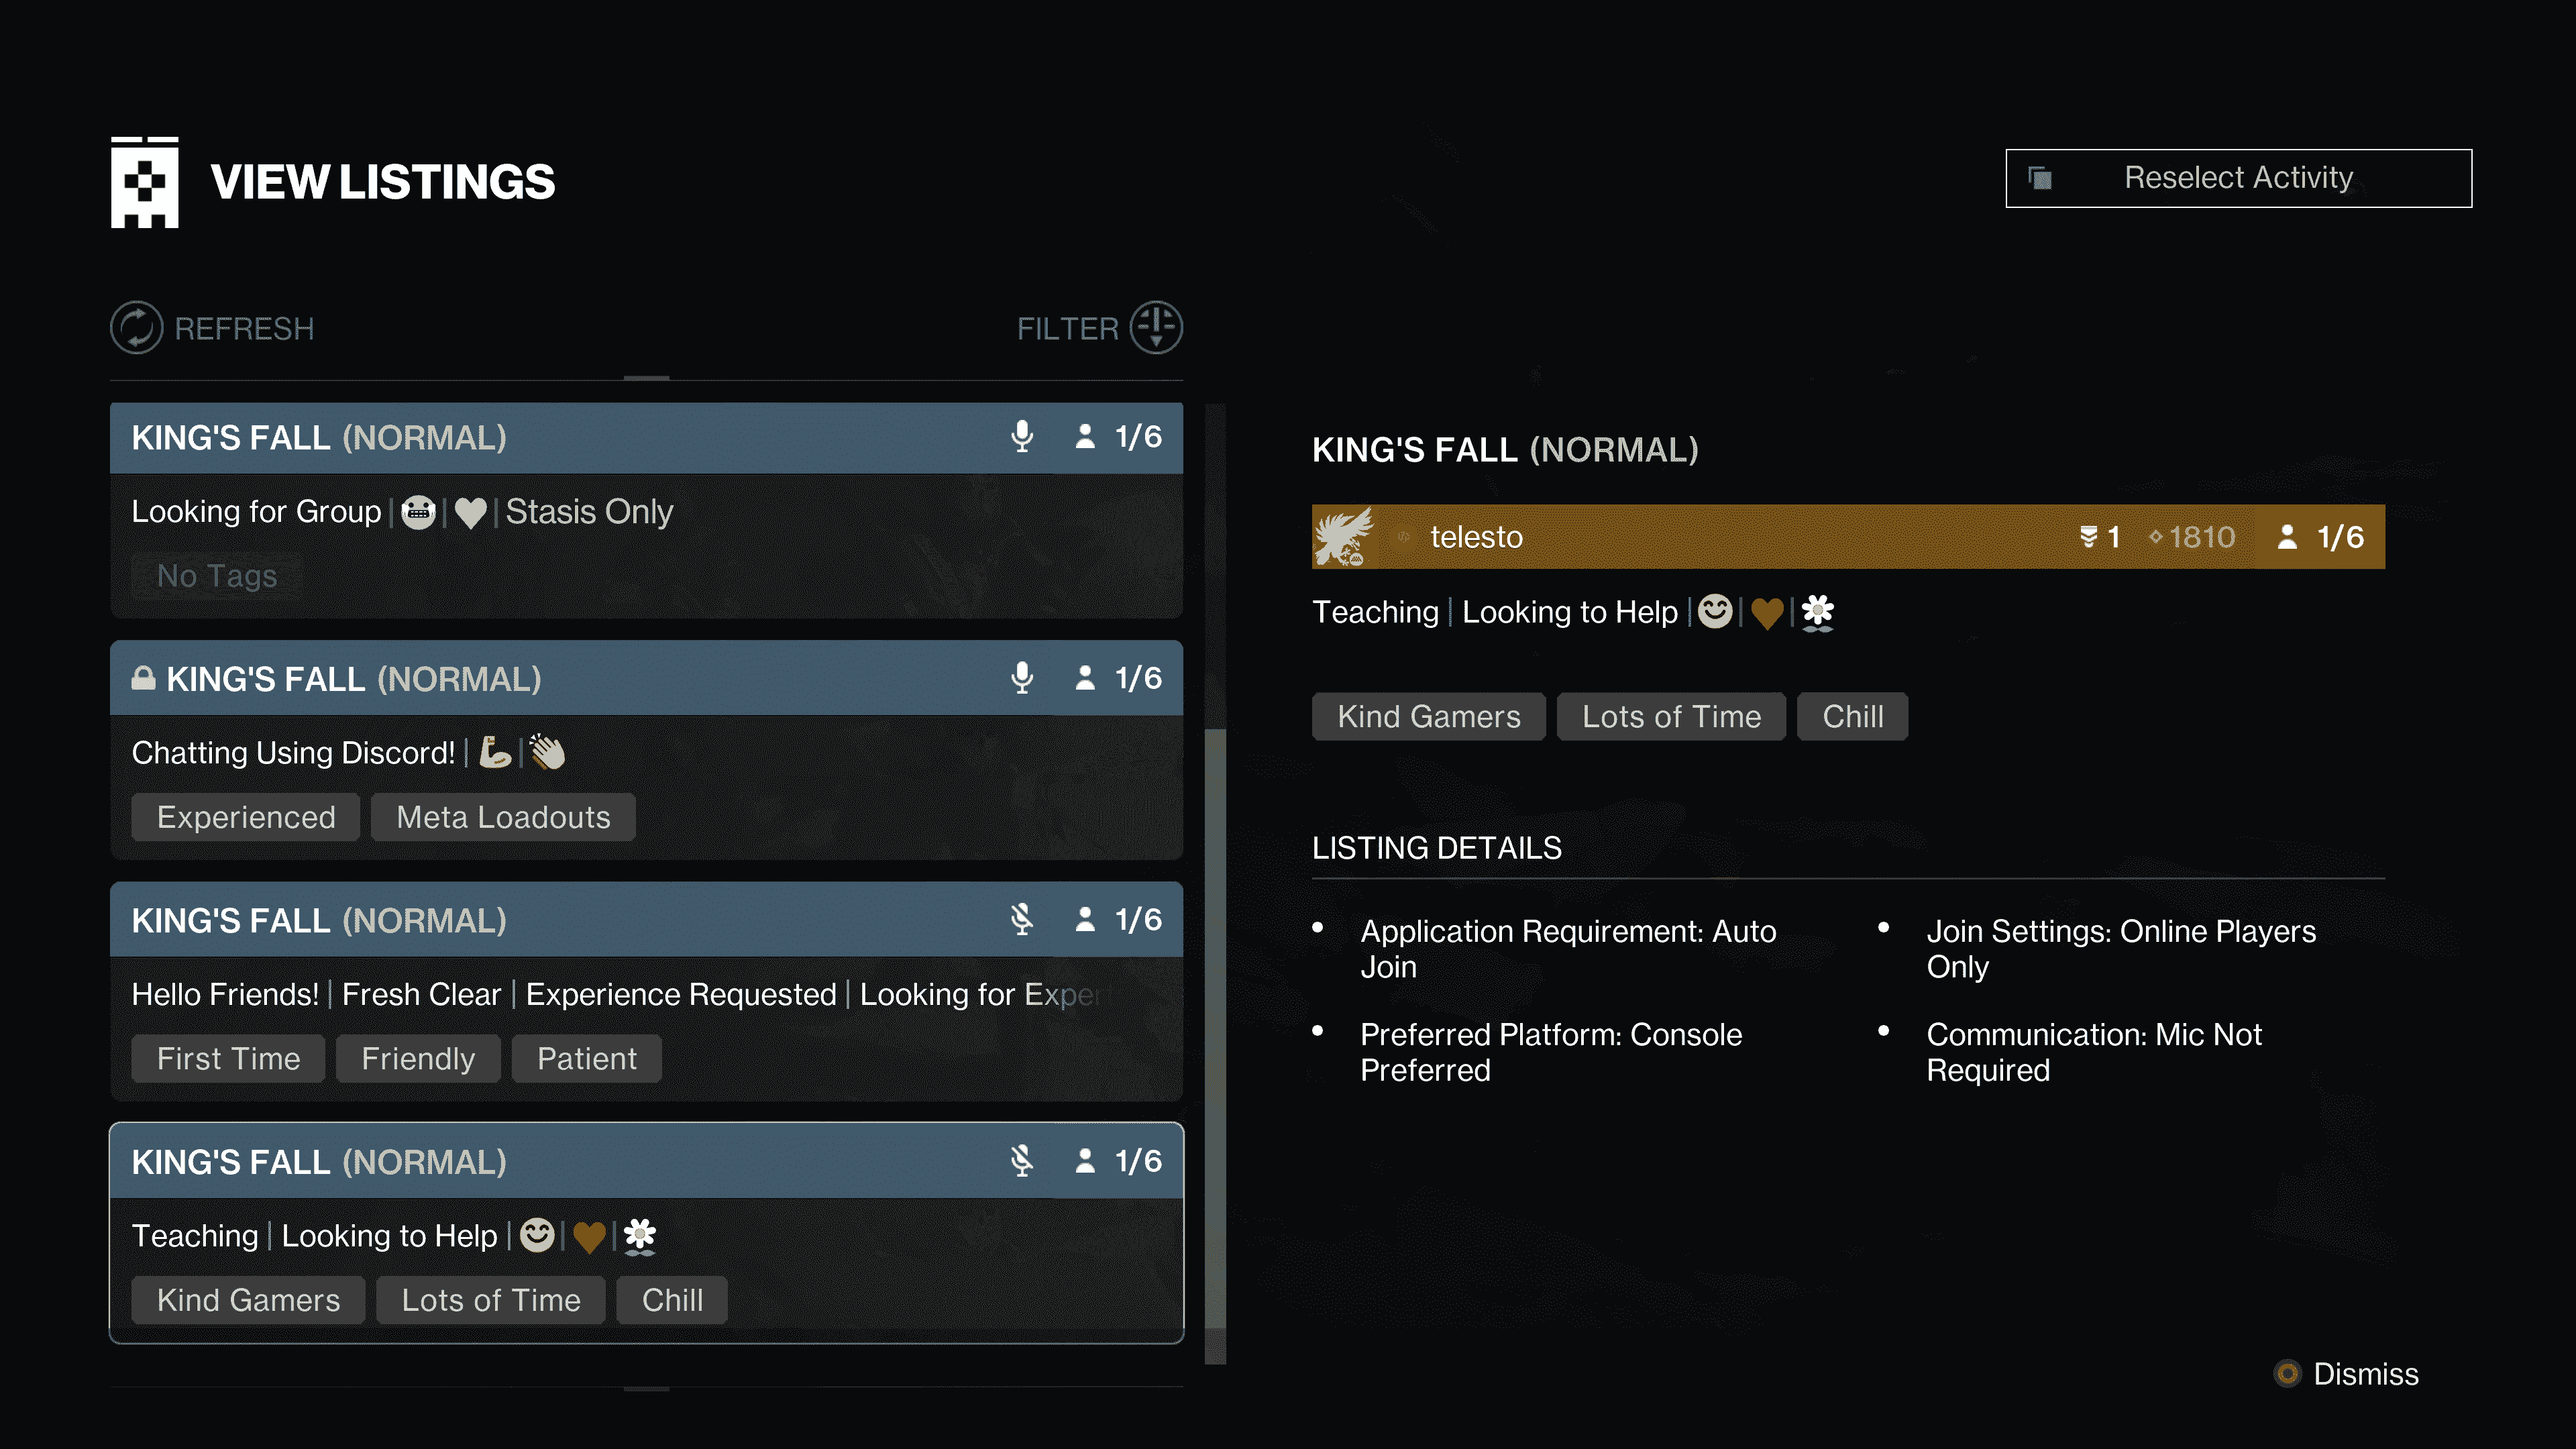Click the 1810 power level value

pyautogui.click(x=2202, y=537)
